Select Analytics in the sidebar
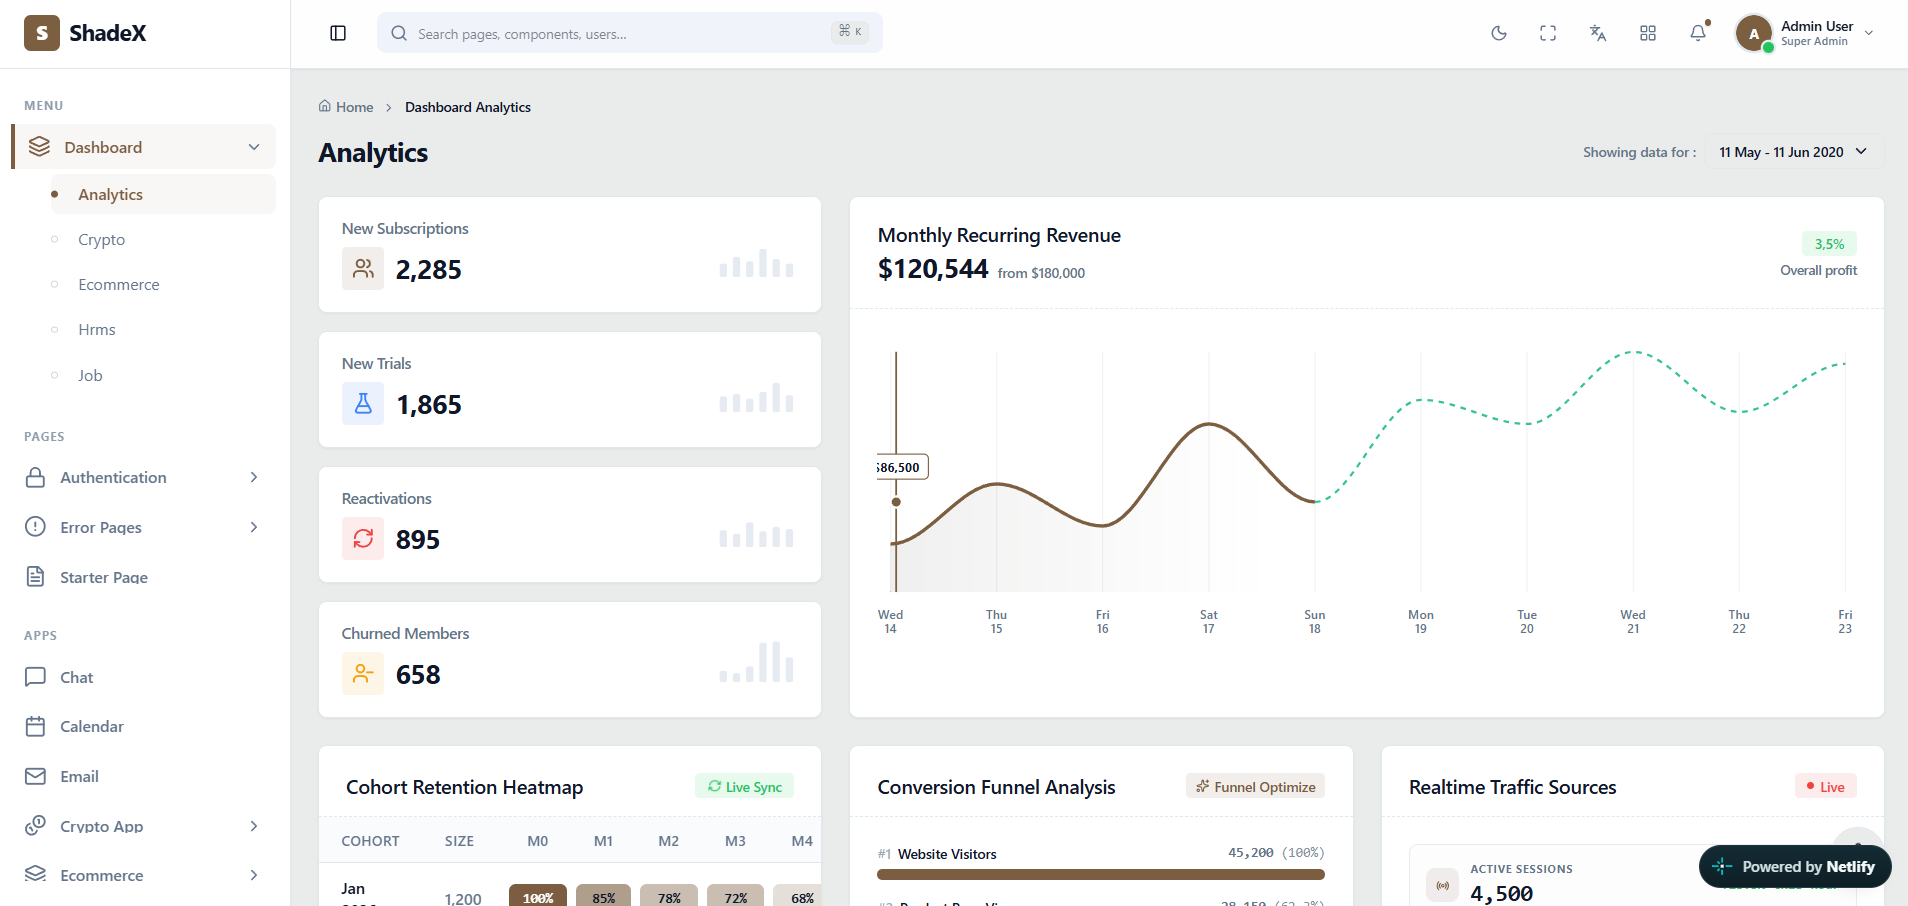The width and height of the screenshot is (1908, 906). pos(163,194)
